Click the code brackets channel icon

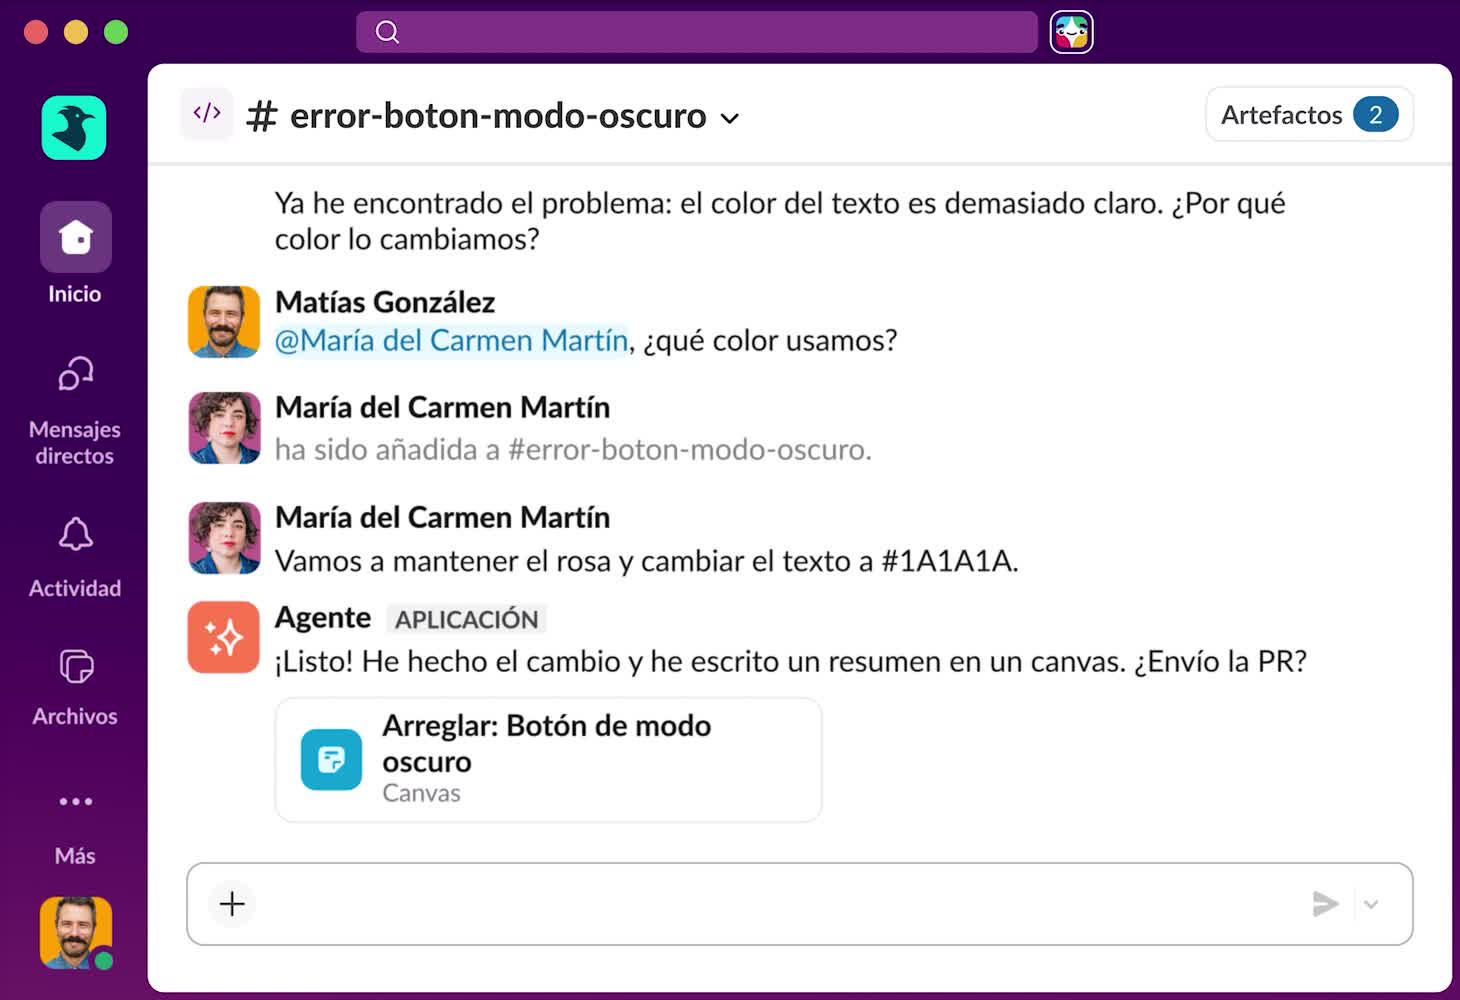point(207,113)
